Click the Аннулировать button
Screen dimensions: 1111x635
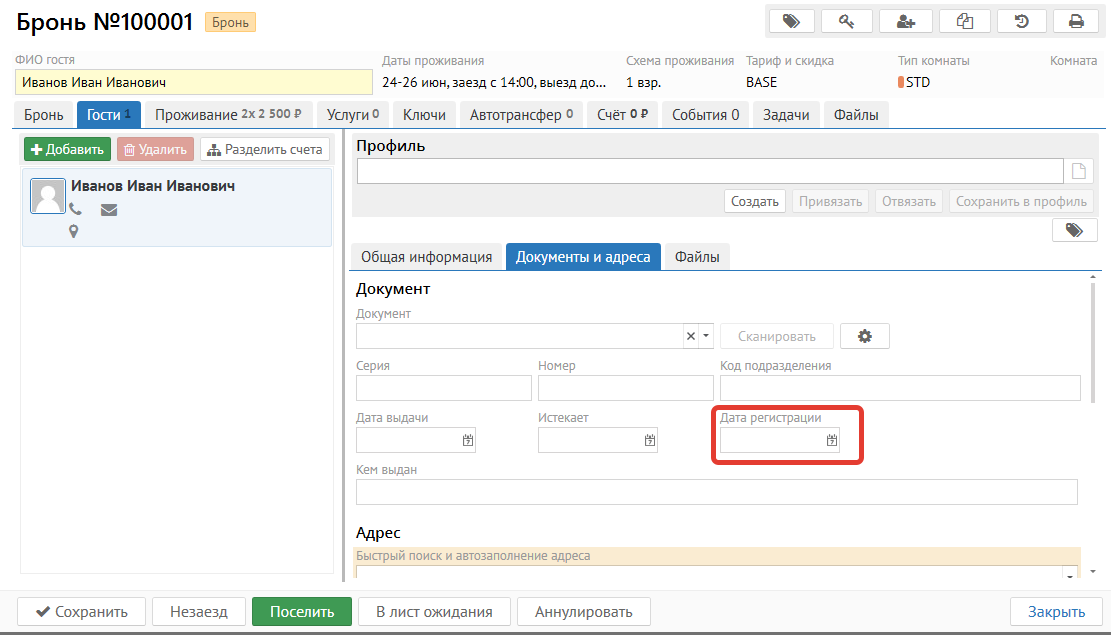coord(583,612)
